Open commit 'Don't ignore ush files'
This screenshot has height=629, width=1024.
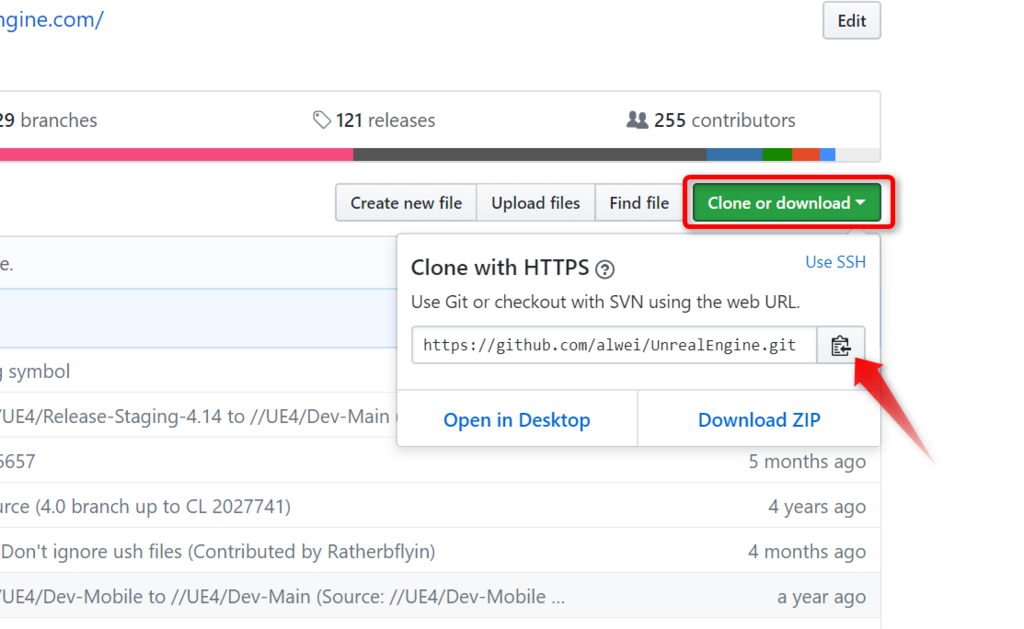pos(218,552)
